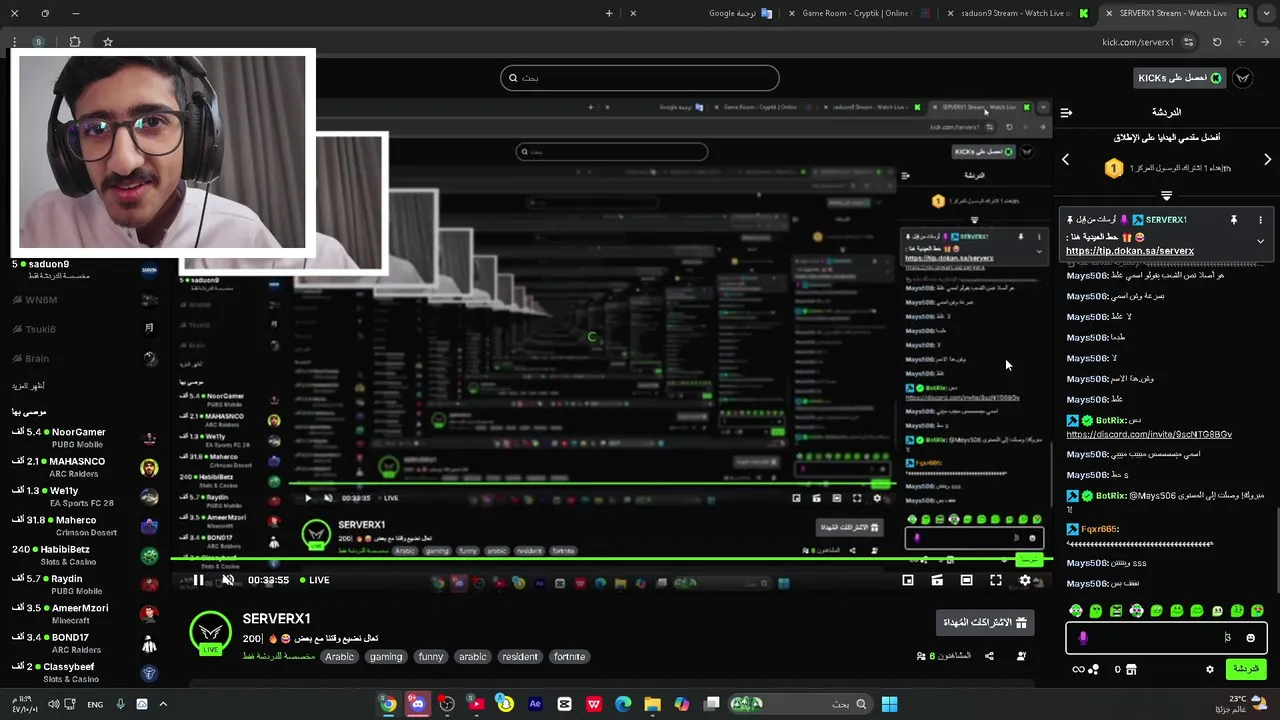Open Raydin PUBG Mobile channel

(85, 584)
